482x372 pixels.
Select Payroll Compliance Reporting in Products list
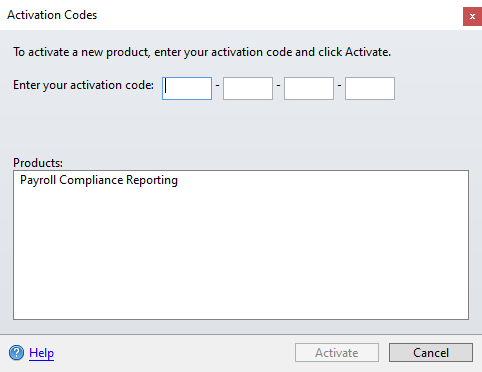tap(99, 180)
